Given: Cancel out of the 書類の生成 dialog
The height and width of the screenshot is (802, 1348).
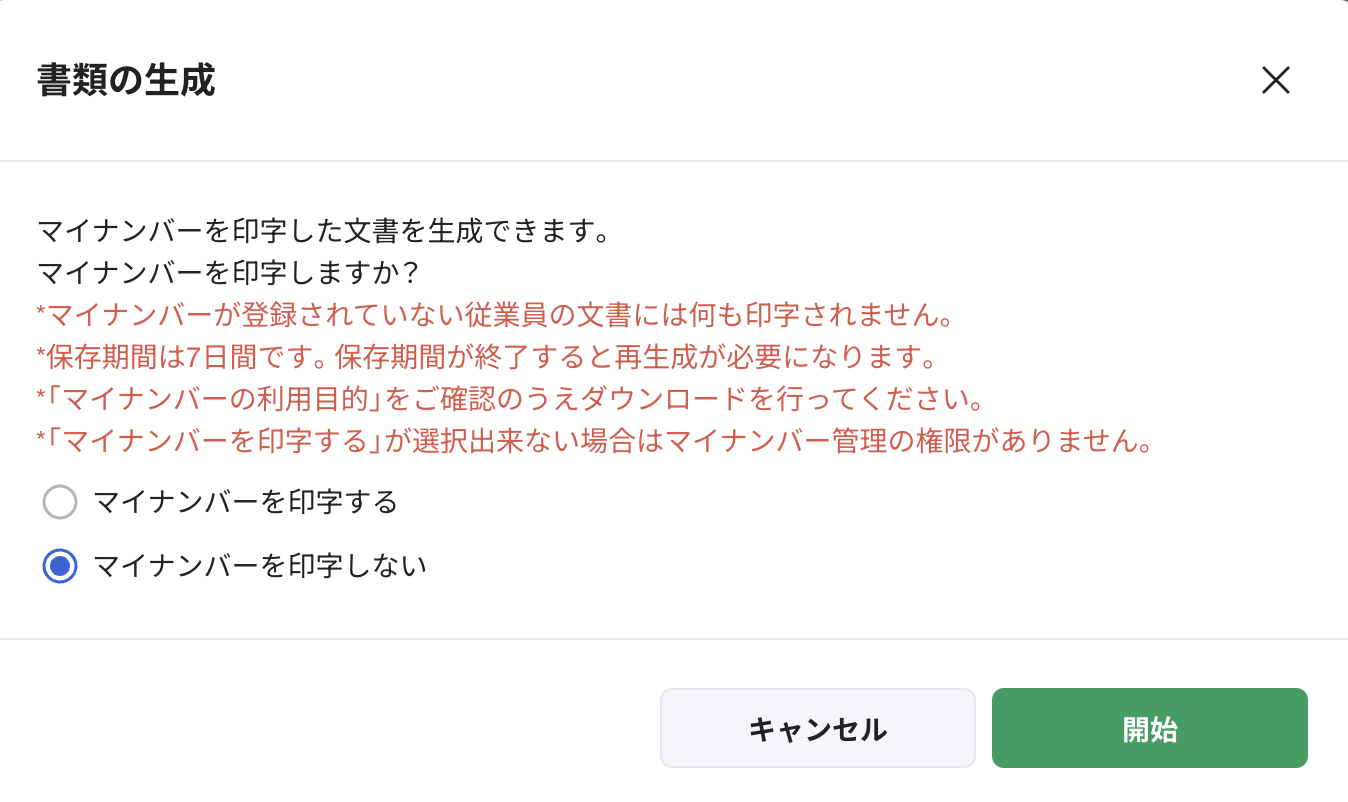Looking at the screenshot, I should [x=817, y=728].
